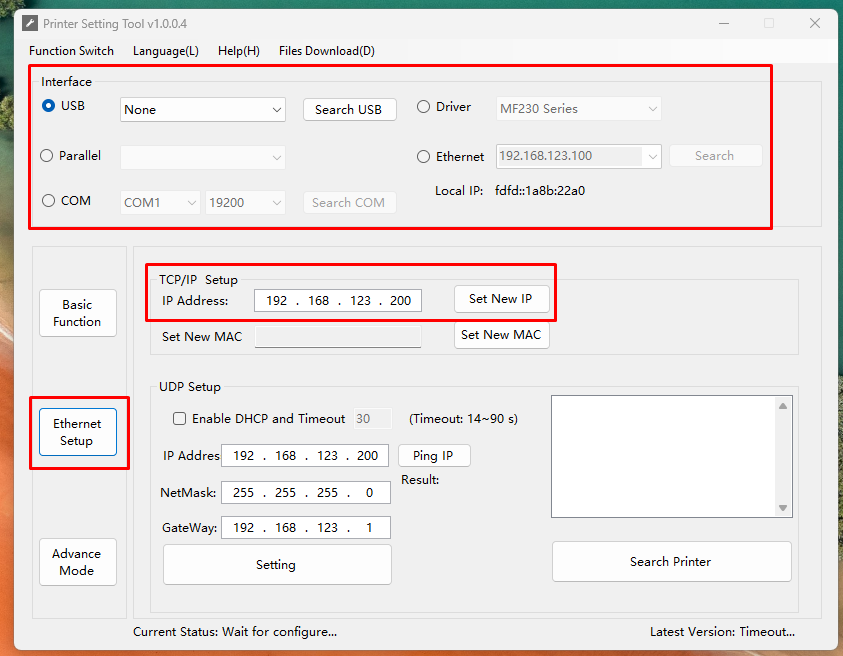Open the Function Switch menu
The height and width of the screenshot is (656, 843).
tap(71, 51)
